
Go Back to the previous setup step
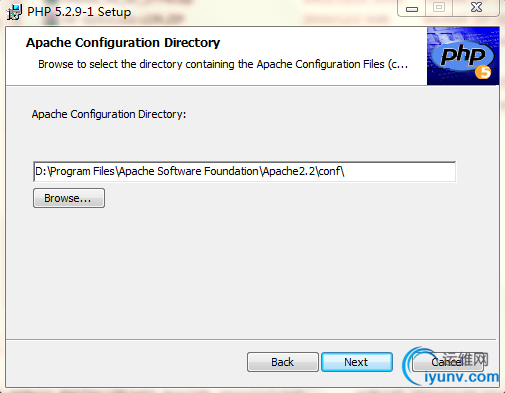click(283, 362)
